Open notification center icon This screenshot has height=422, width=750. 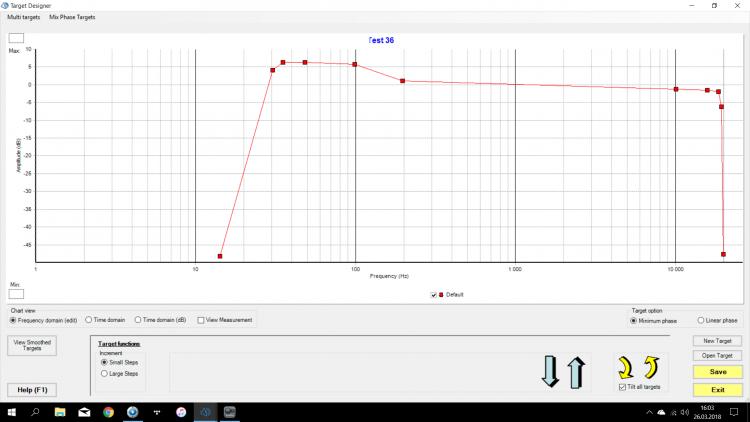[734, 412]
